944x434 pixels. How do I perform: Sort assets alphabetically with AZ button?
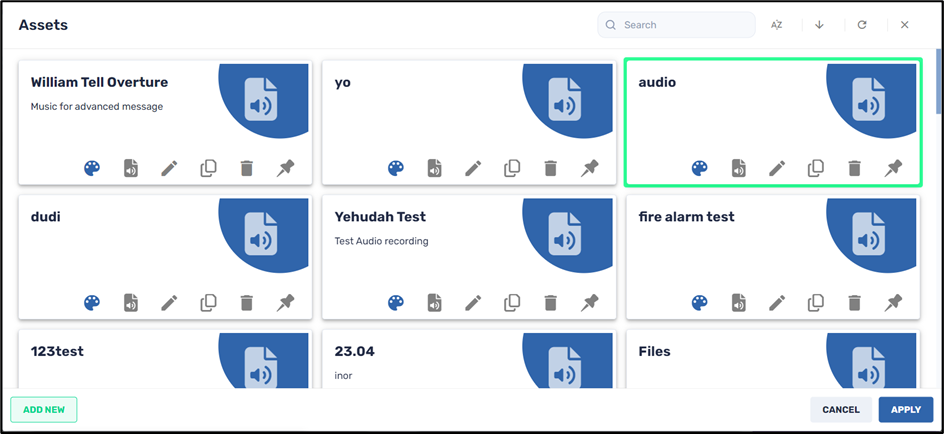point(776,25)
